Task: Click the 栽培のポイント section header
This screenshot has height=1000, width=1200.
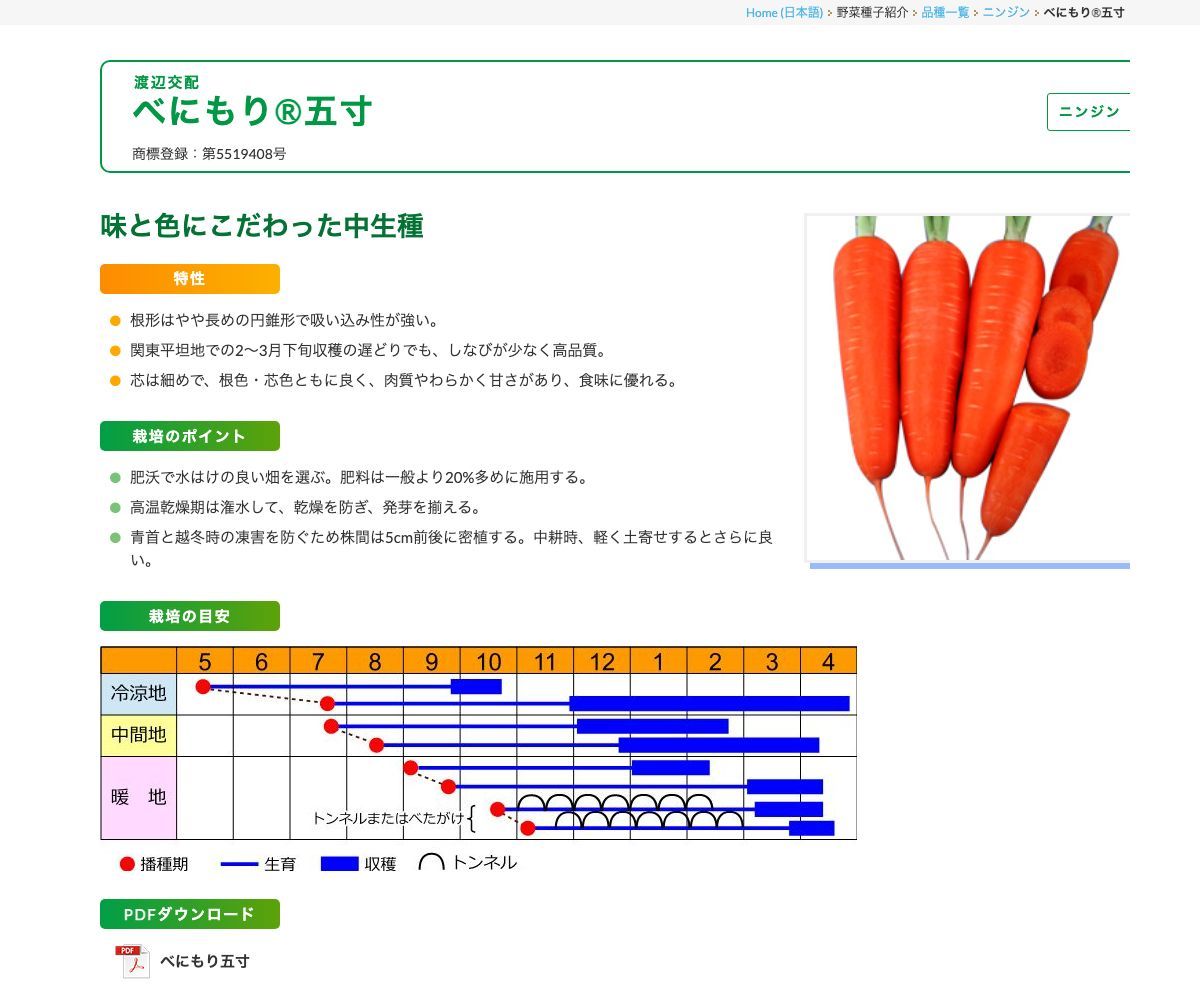Action: click(189, 436)
